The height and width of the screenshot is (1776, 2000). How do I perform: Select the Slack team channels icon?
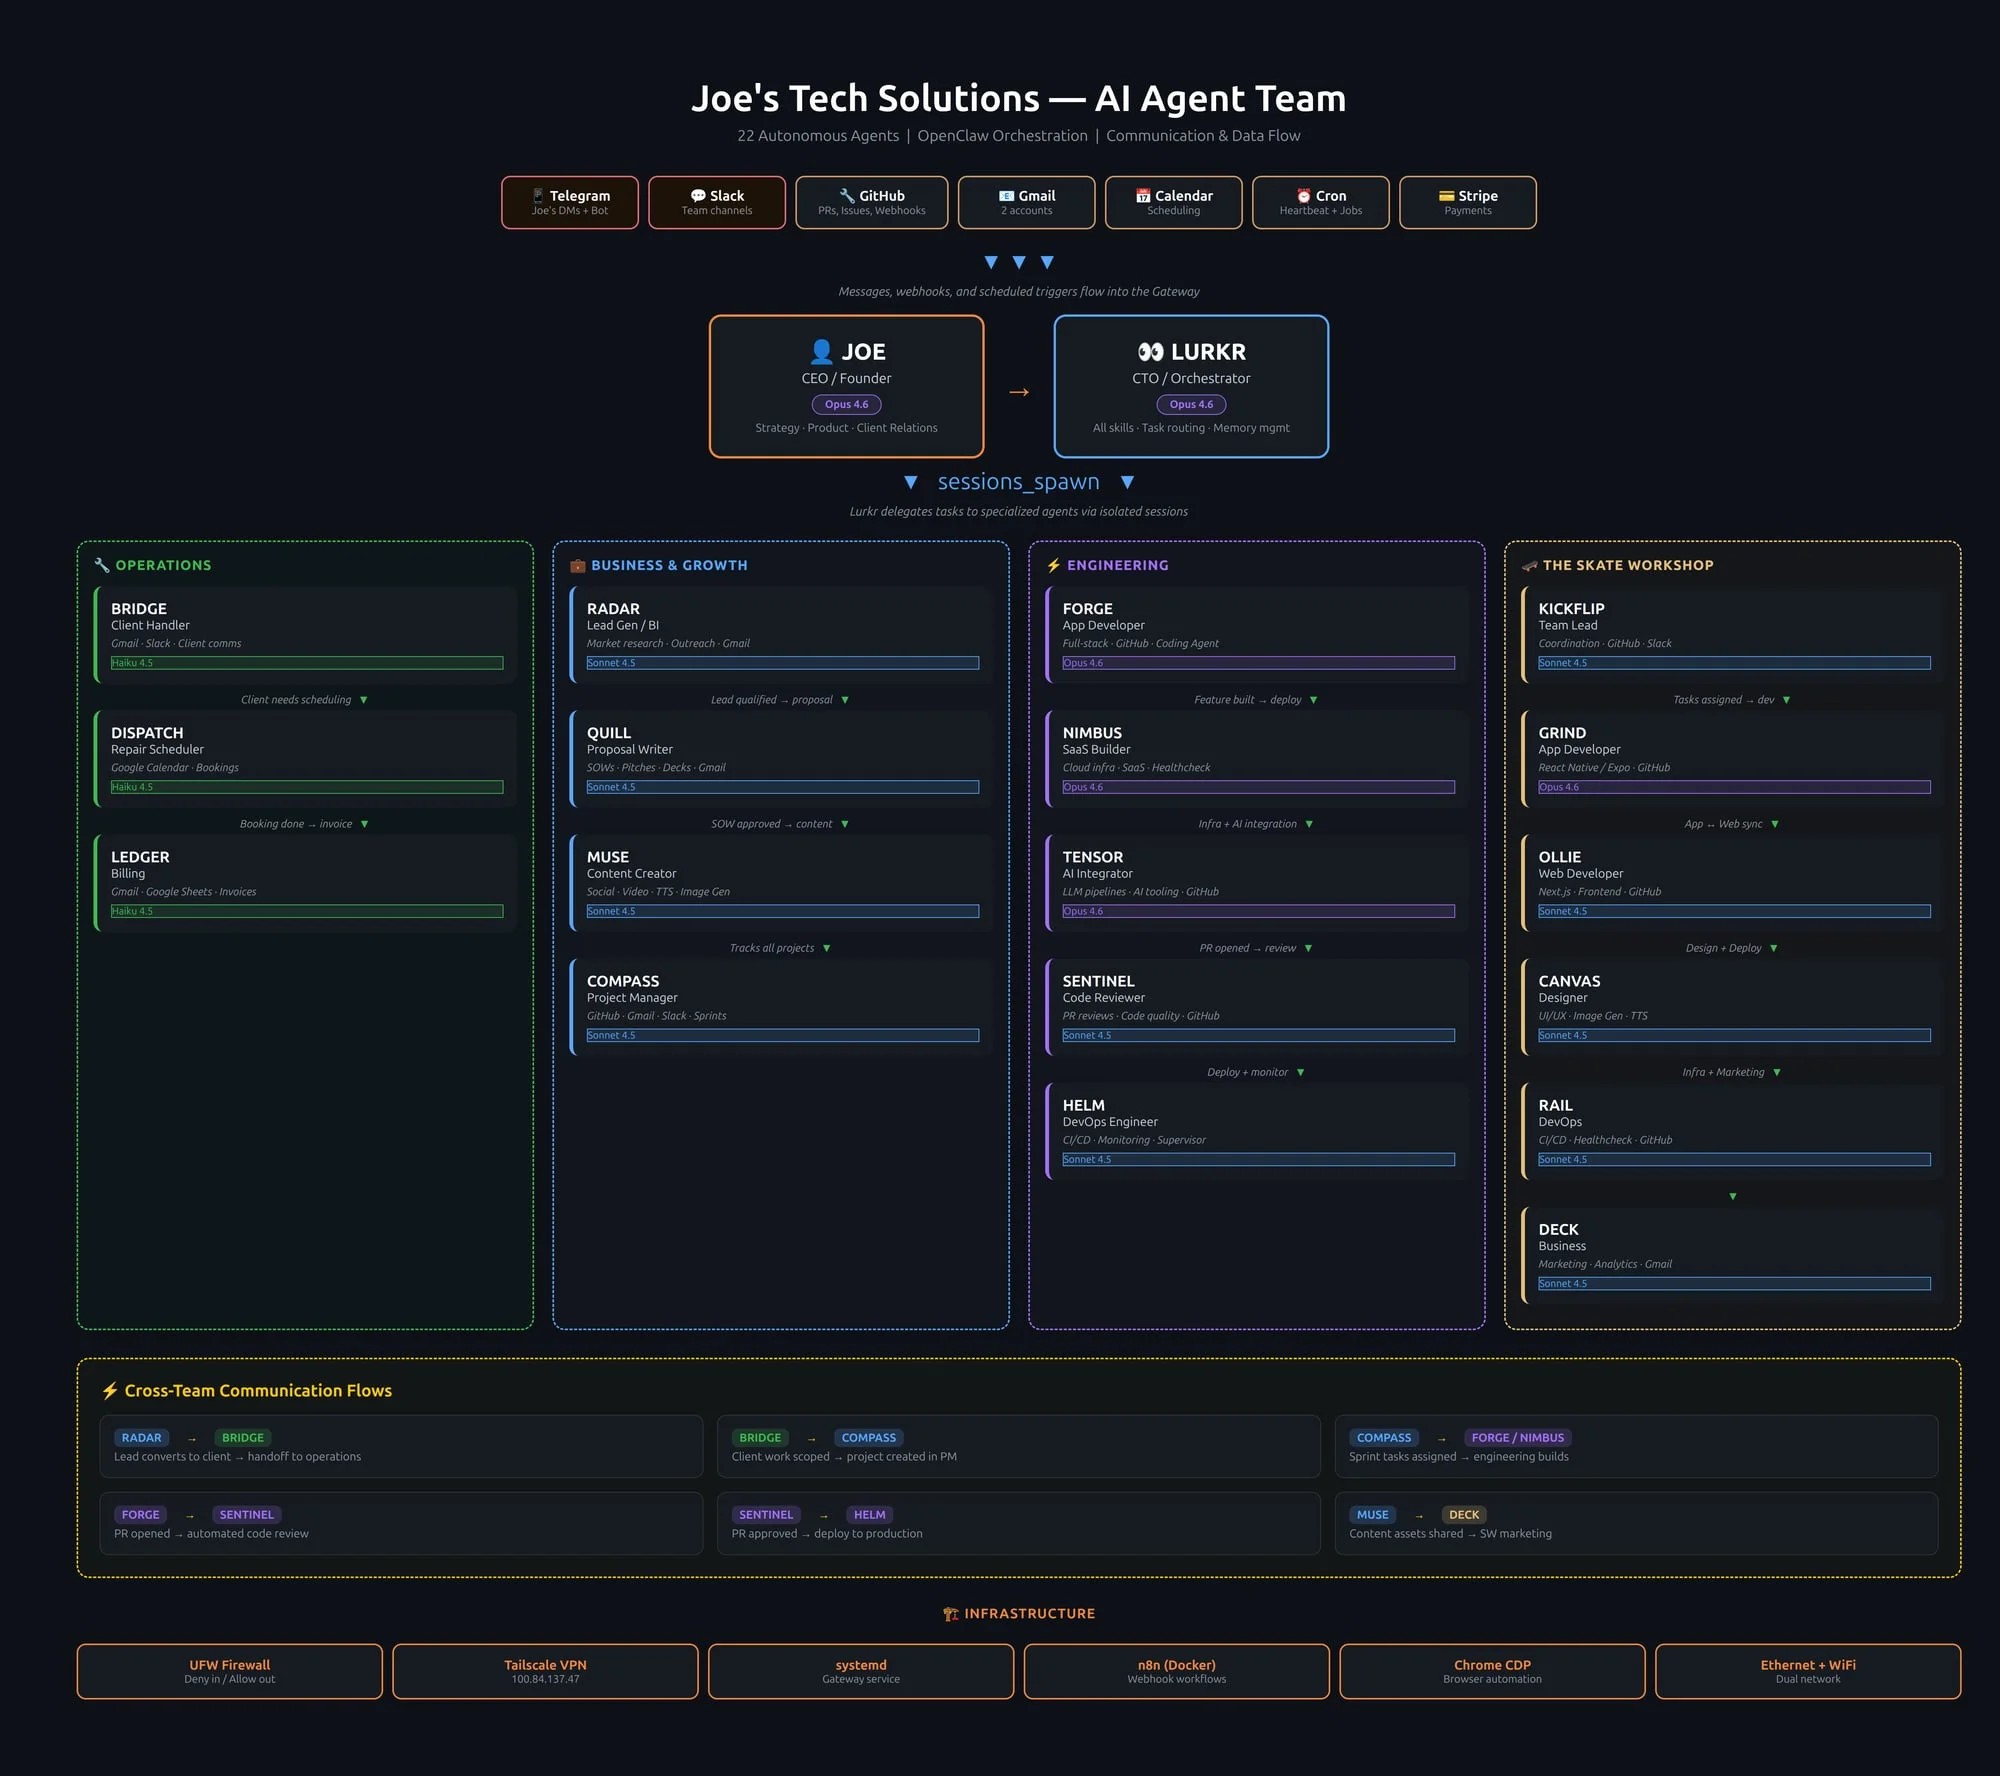coord(696,196)
